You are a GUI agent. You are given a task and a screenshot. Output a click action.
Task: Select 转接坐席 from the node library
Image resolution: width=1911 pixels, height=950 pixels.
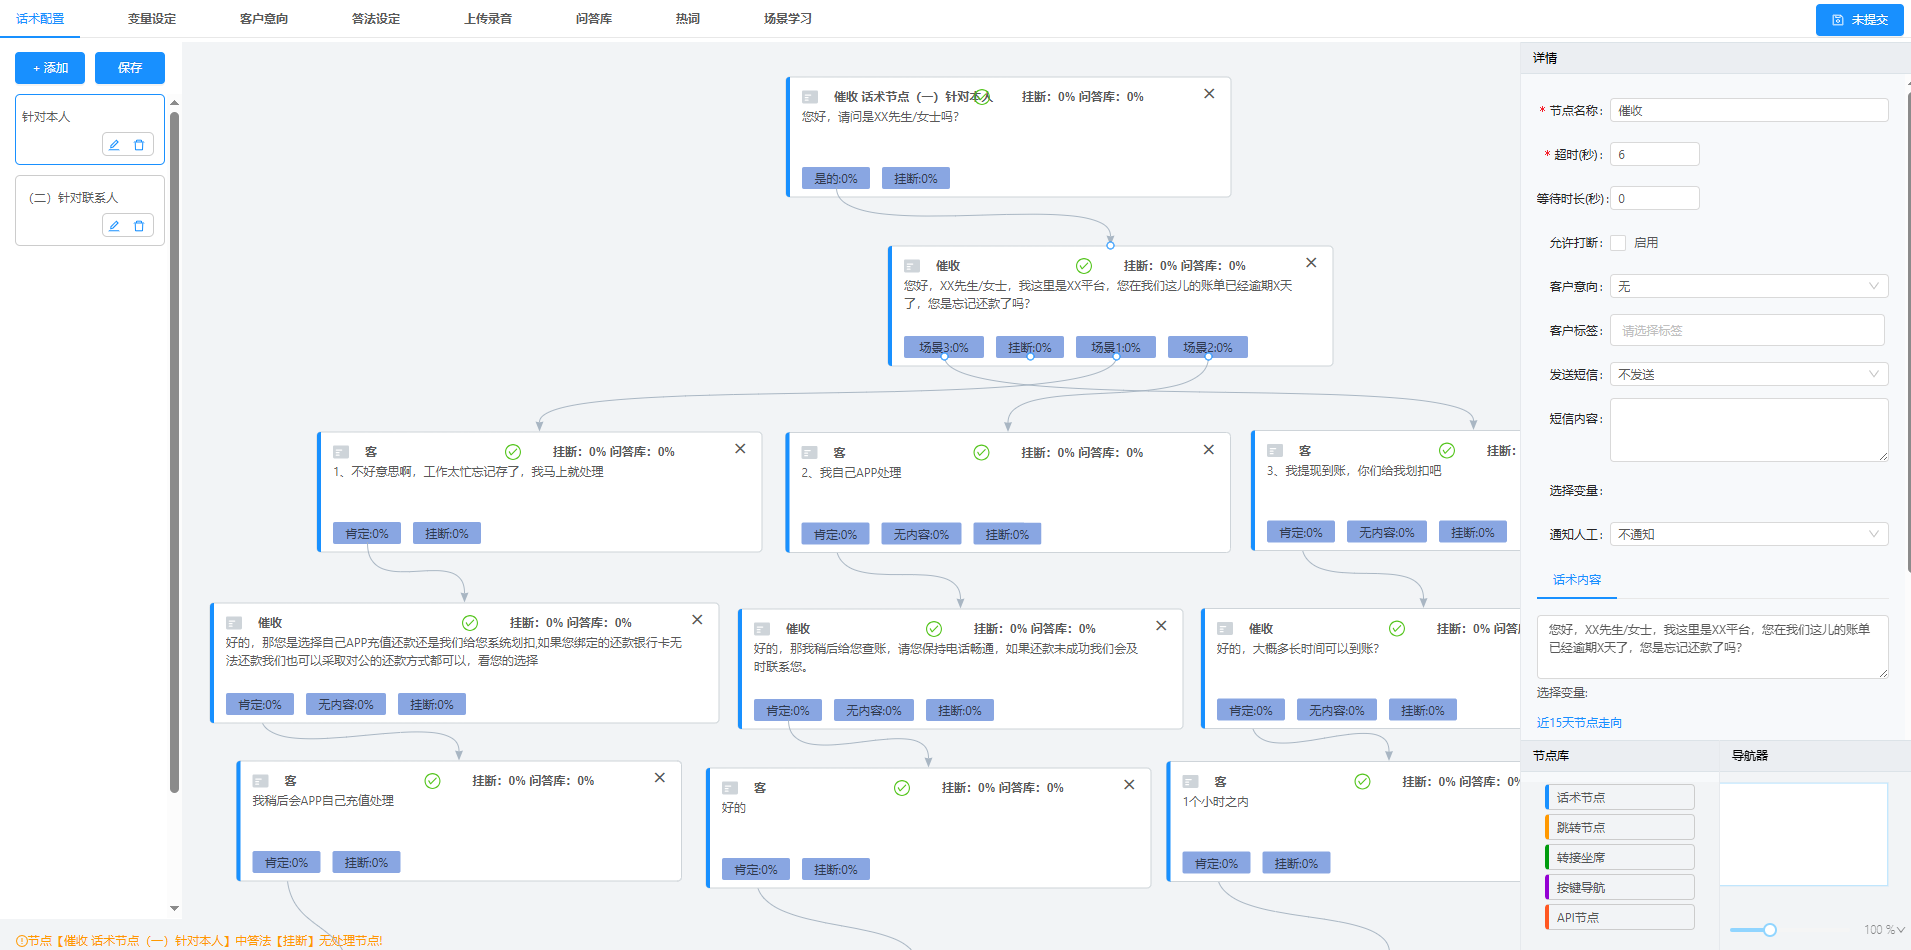1620,858
